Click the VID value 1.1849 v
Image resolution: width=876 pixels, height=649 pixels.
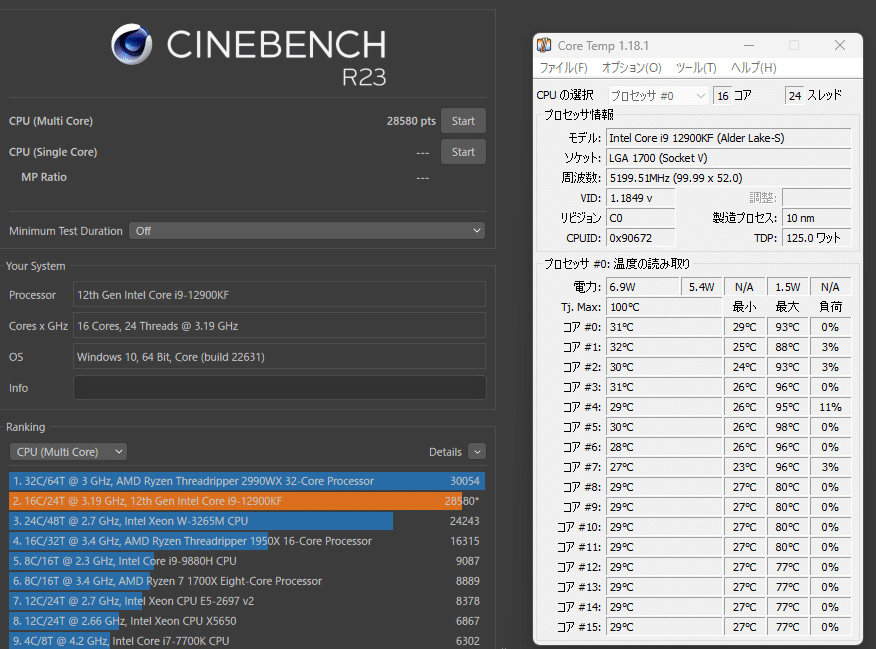coord(640,198)
